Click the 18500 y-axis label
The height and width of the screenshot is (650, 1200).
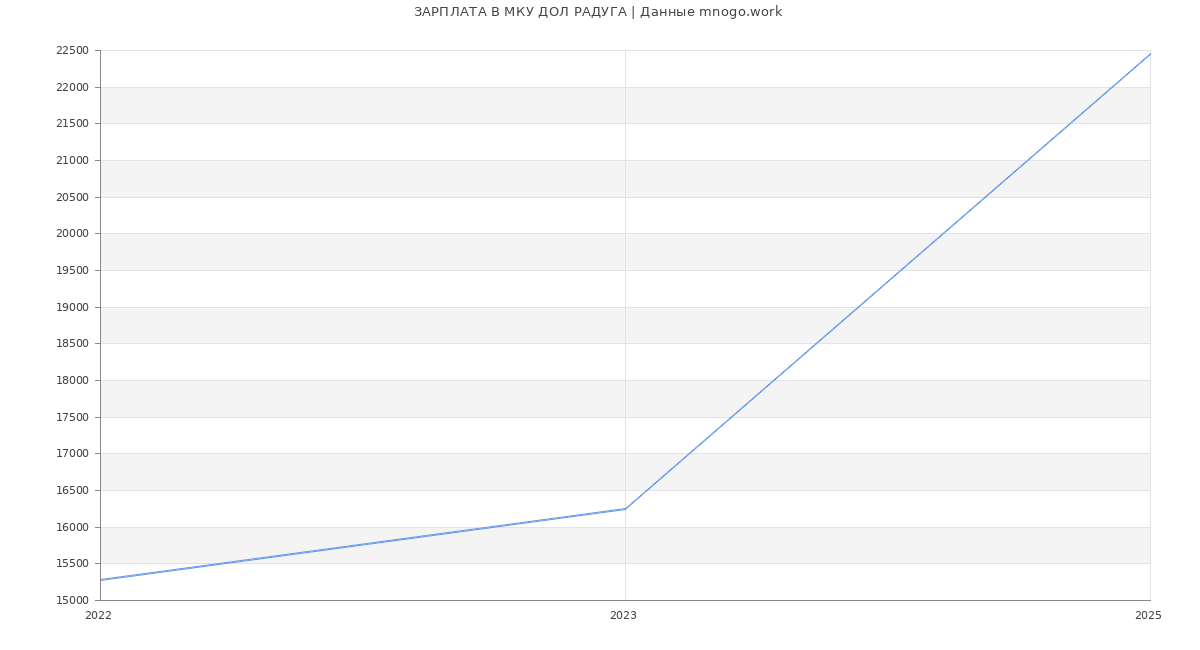(x=72, y=344)
